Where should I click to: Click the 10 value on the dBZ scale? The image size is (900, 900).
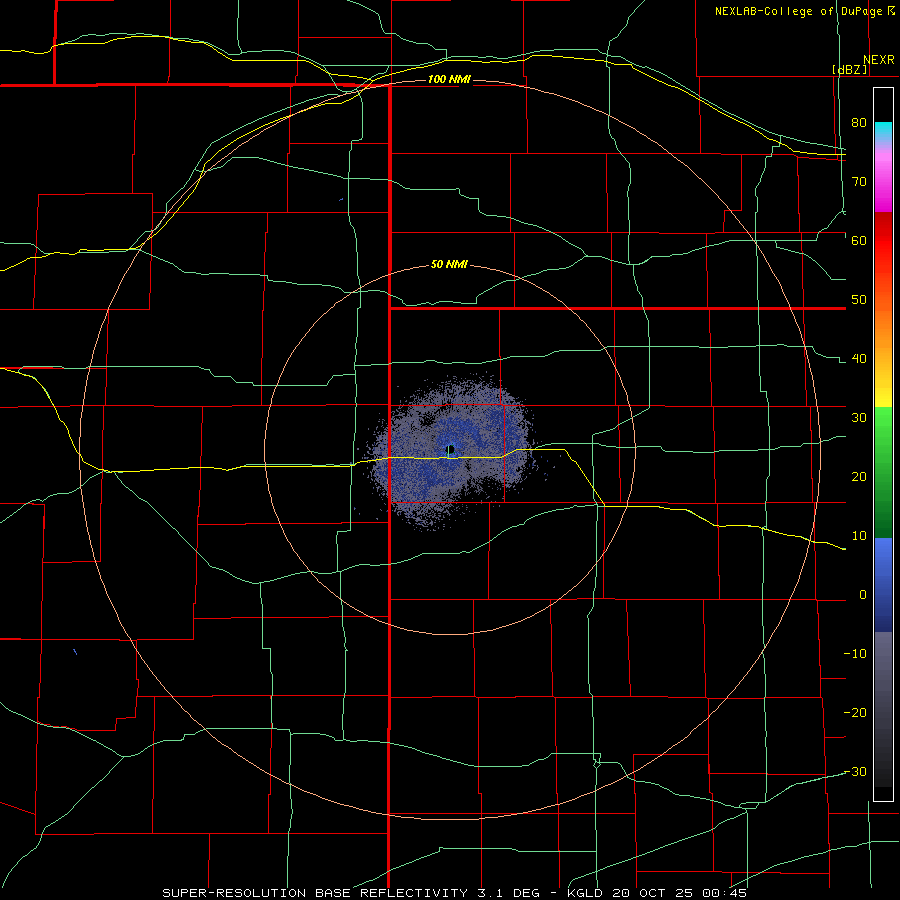click(859, 536)
